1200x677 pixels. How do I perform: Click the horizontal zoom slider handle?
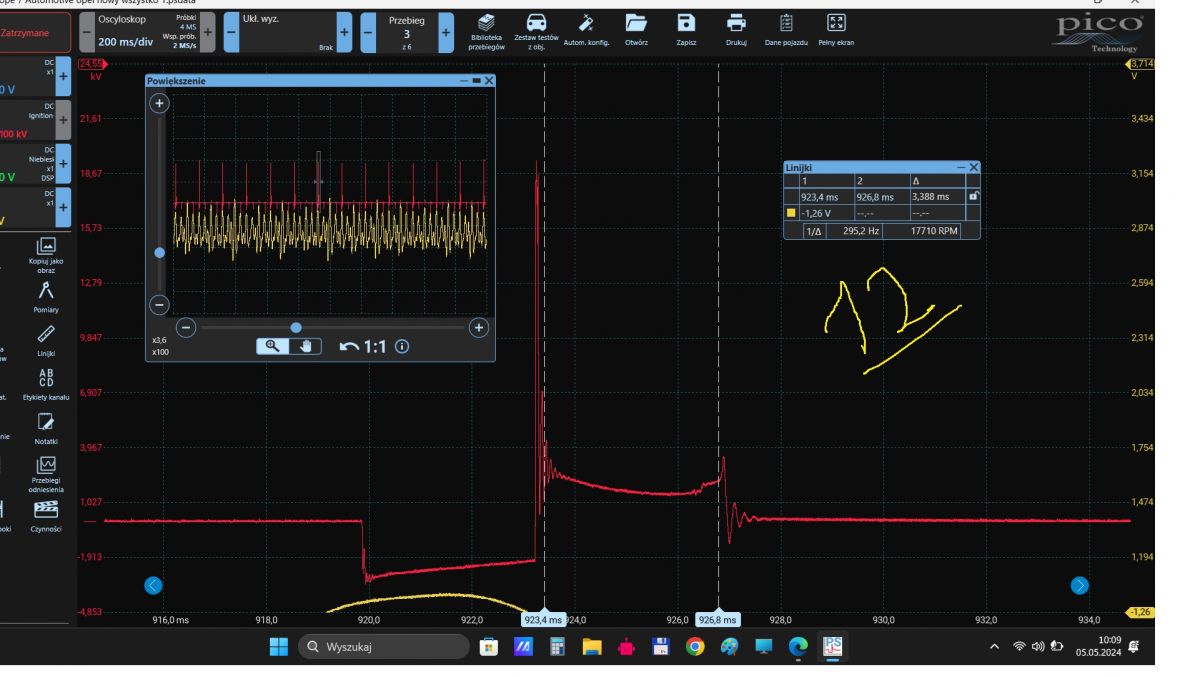tap(296, 327)
